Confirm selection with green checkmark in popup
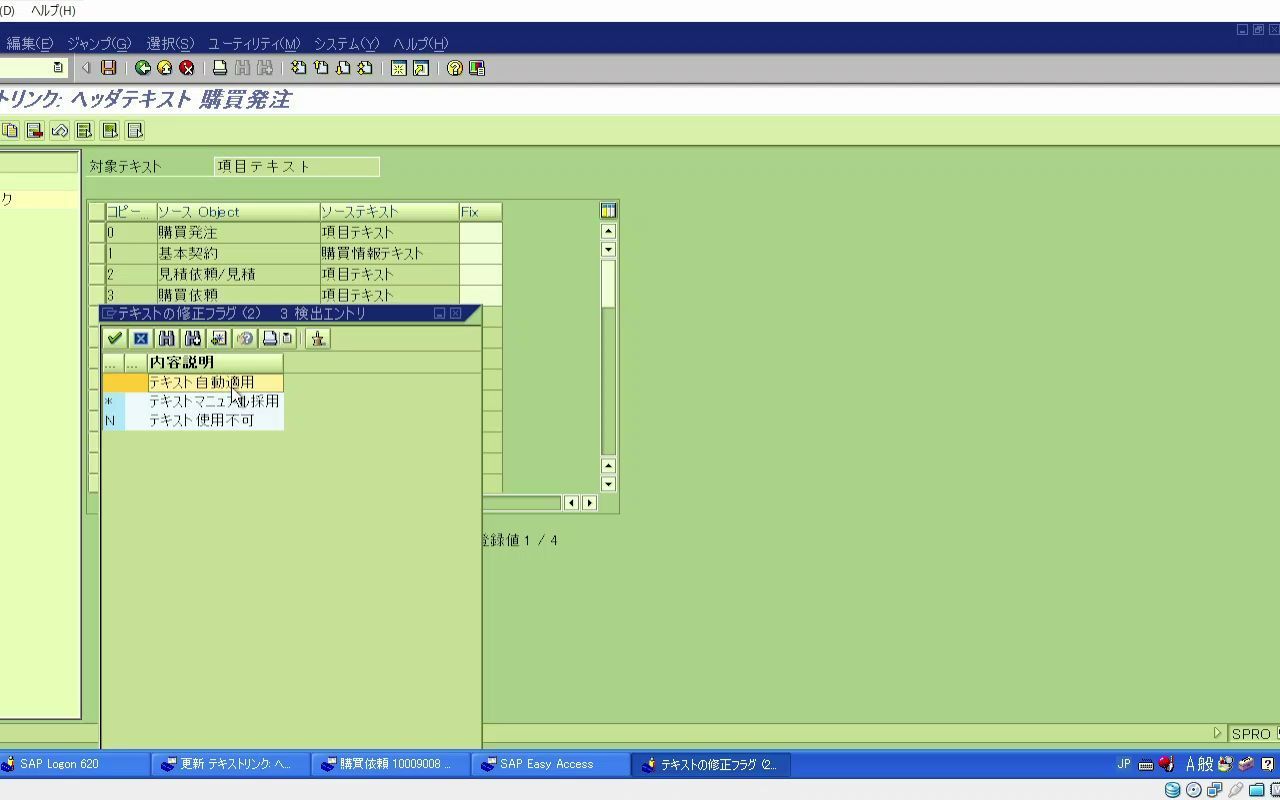Screen dimensions: 1280x800 115,338
